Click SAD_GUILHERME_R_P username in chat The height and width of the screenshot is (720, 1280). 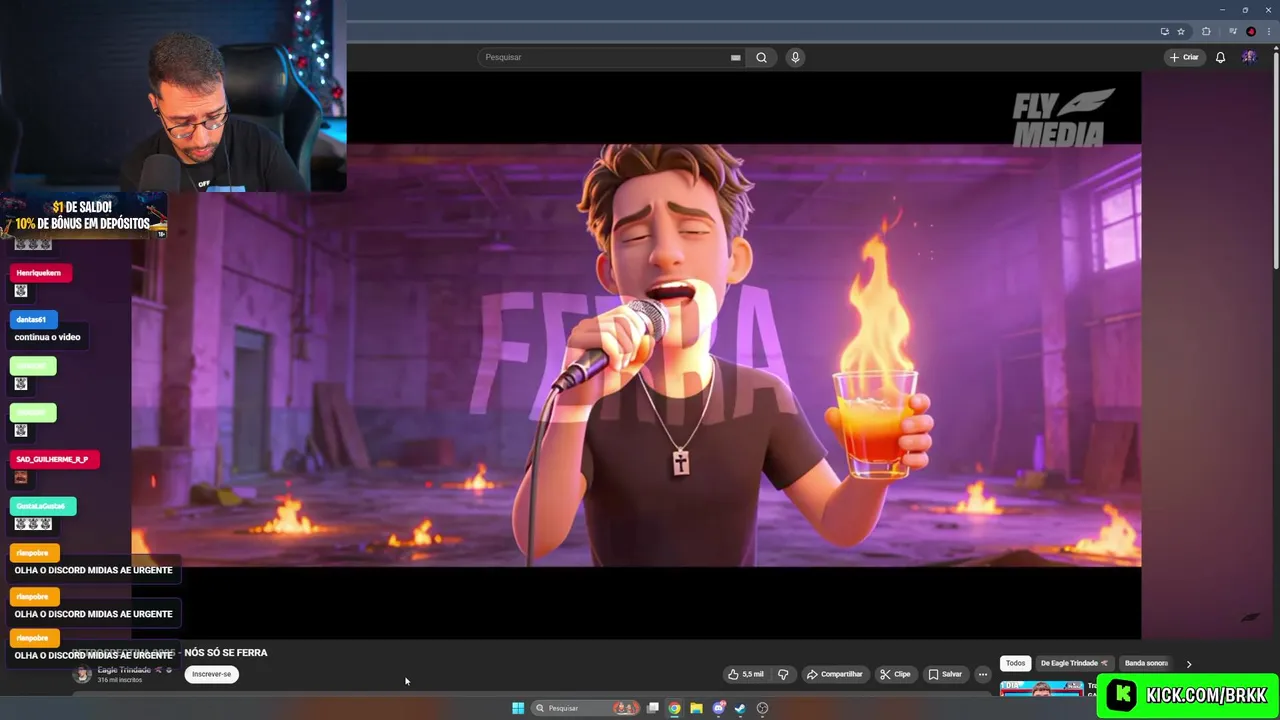(53, 459)
